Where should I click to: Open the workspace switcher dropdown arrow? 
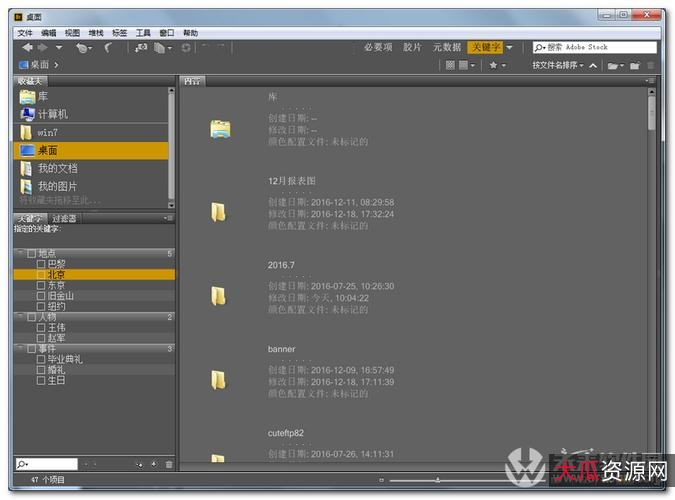click(509, 47)
